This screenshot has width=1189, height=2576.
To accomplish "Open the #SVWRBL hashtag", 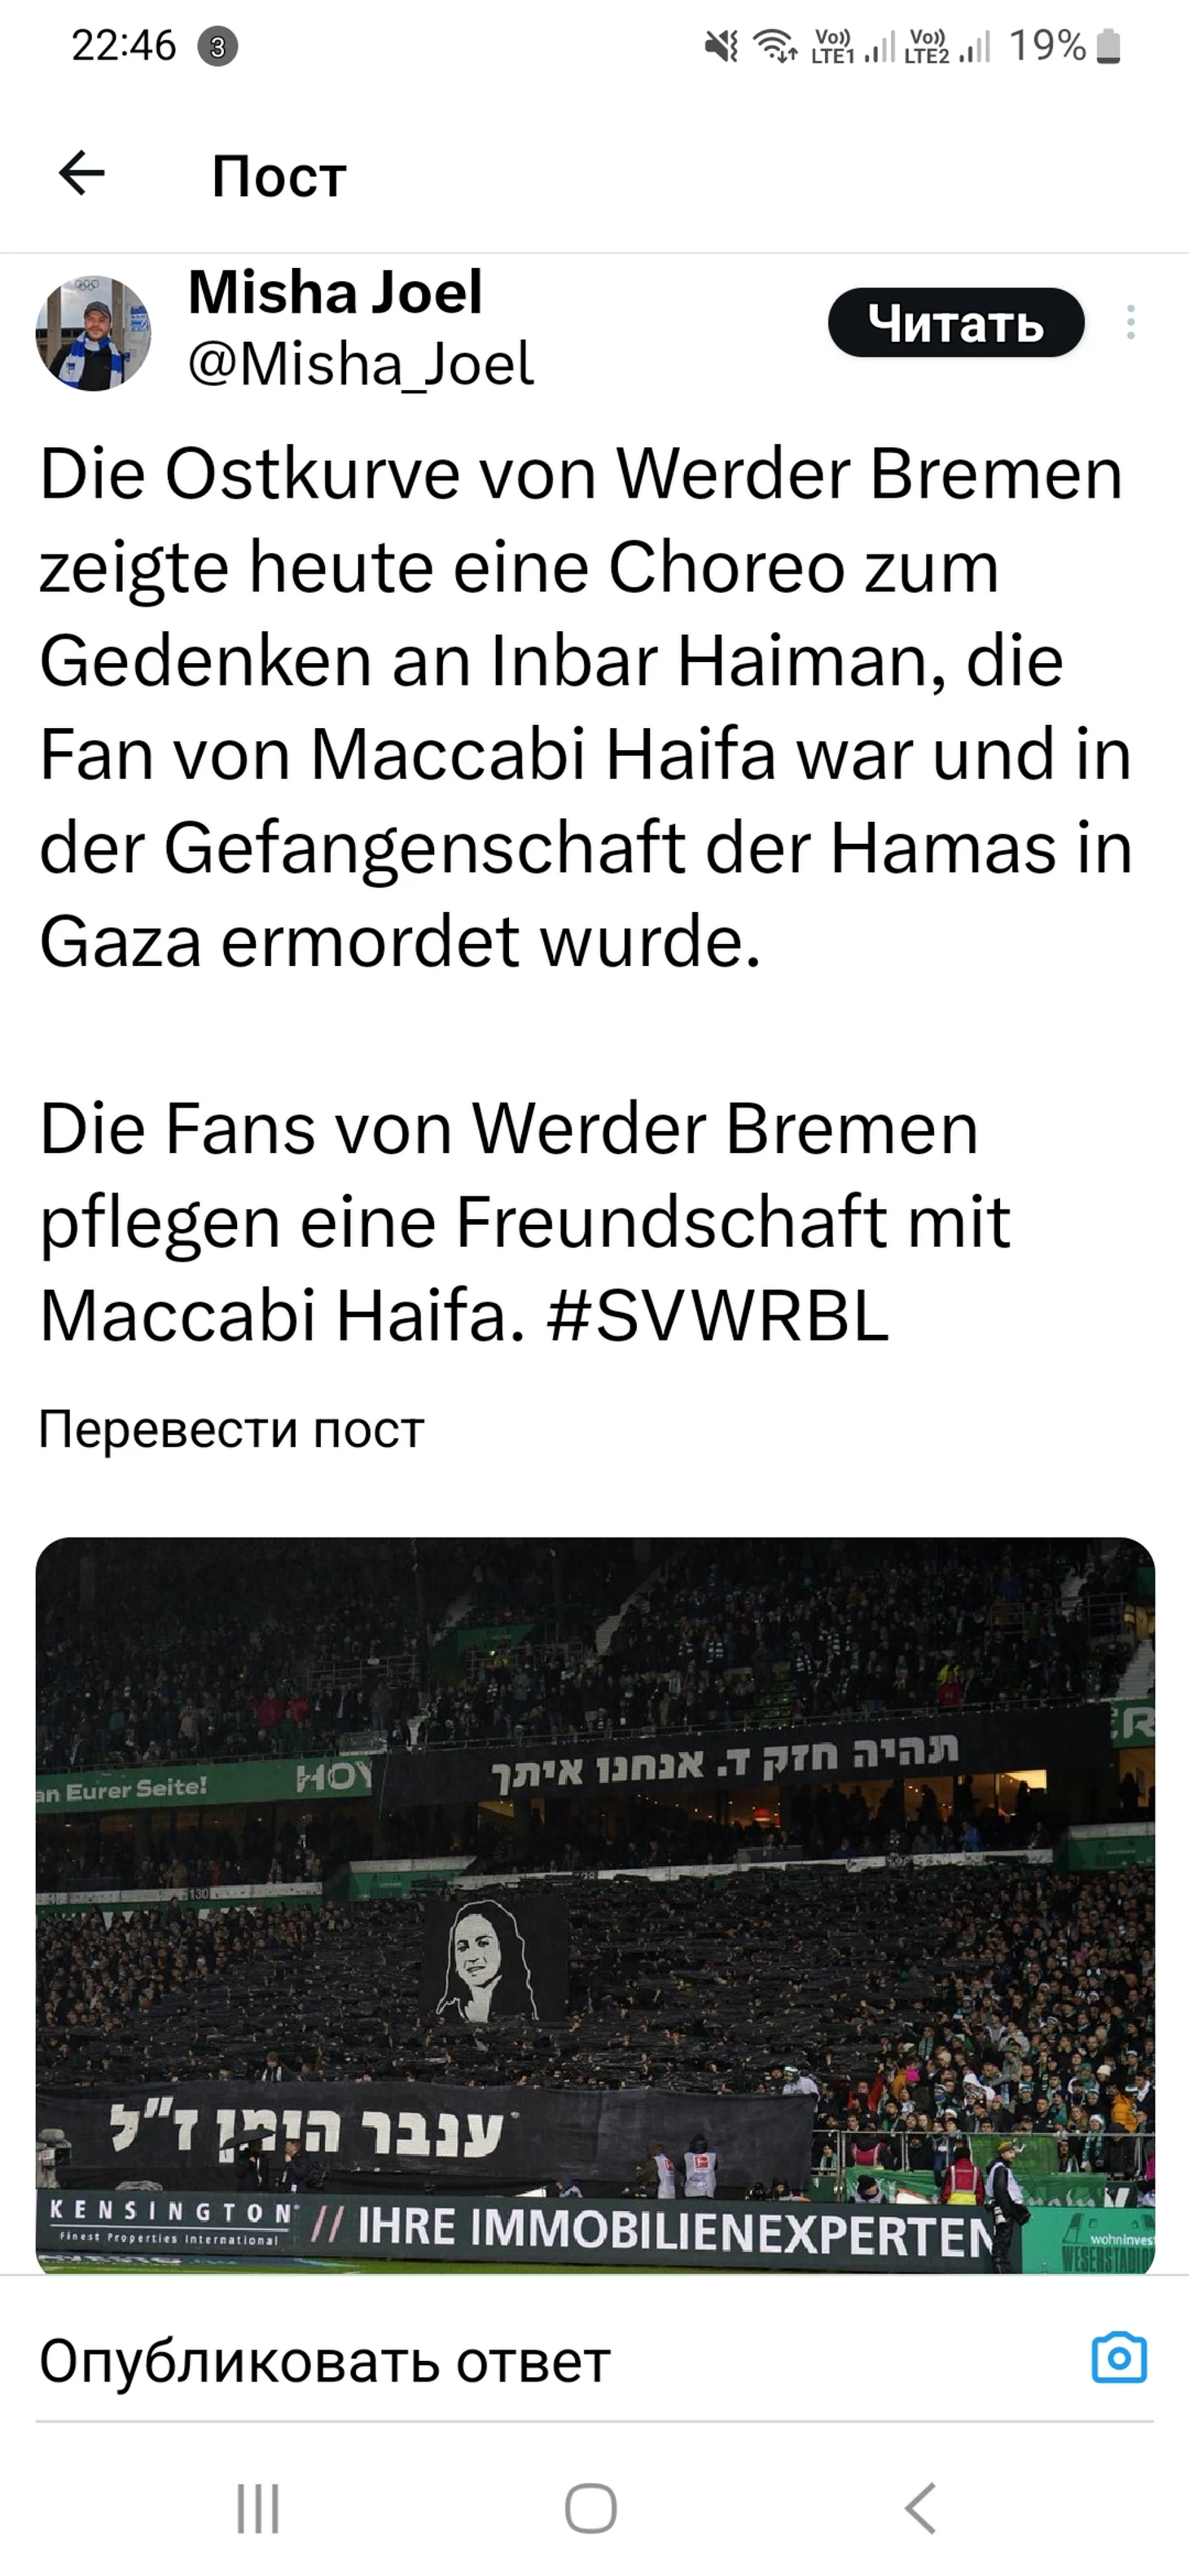I will pos(718,1315).
